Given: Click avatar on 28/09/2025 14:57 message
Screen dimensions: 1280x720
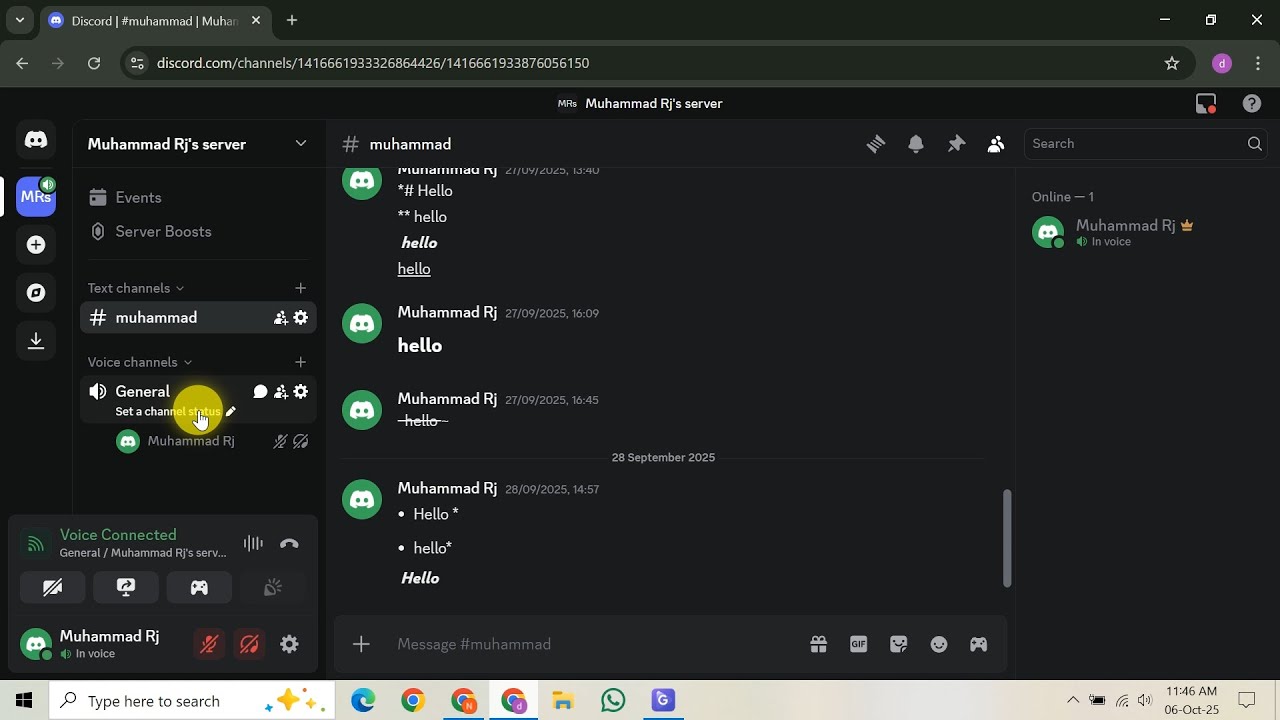Looking at the screenshot, I should tap(362, 499).
